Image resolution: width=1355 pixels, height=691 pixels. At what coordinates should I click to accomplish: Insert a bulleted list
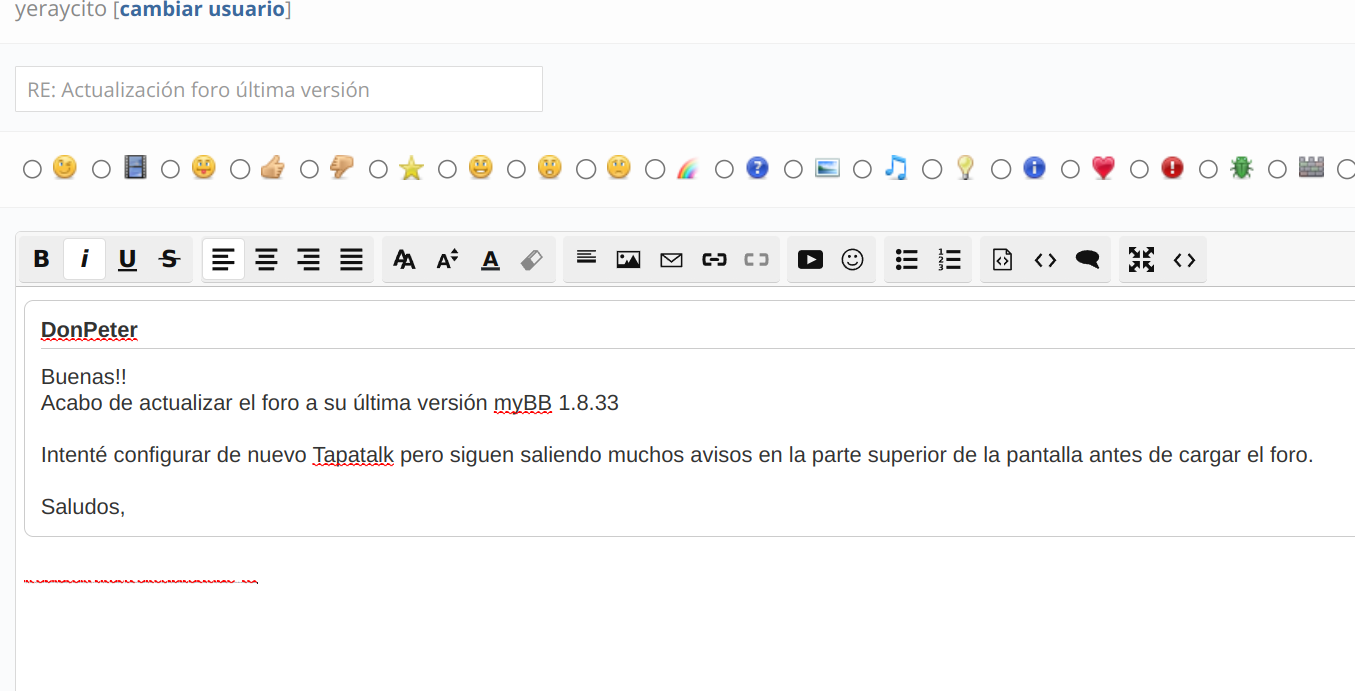[x=906, y=259]
